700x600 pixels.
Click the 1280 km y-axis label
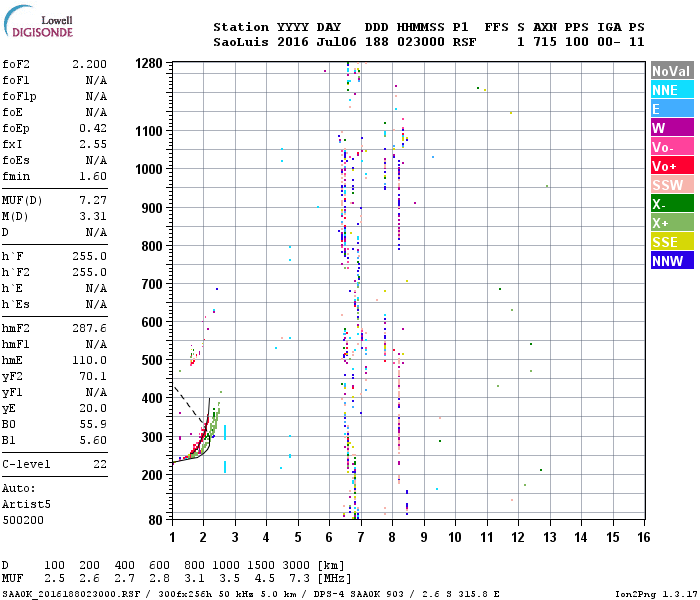(x=149, y=63)
